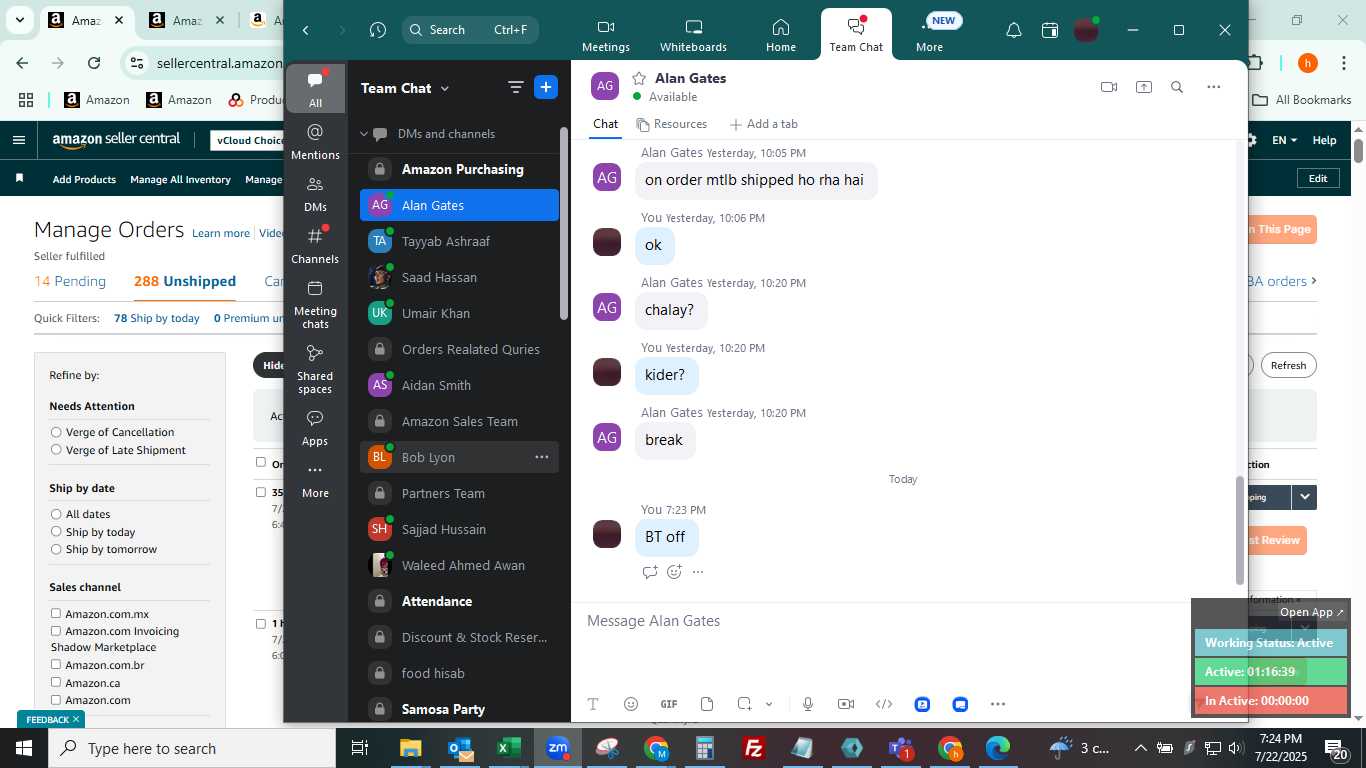Select All dates radio button
The image size is (1366, 768).
[x=56, y=514]
